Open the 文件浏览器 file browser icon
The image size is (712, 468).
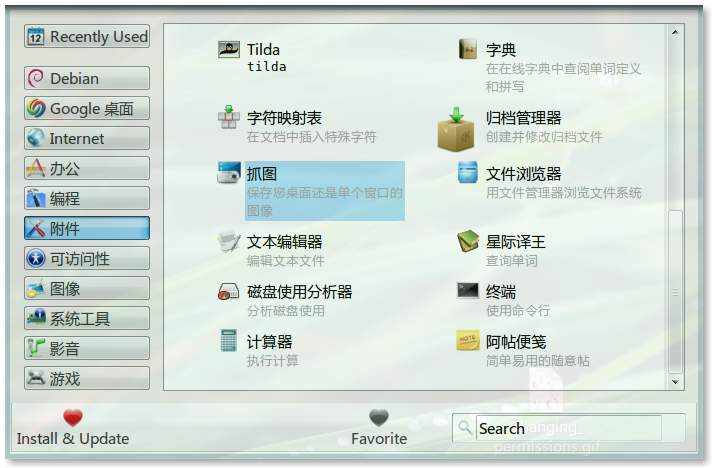468,172
